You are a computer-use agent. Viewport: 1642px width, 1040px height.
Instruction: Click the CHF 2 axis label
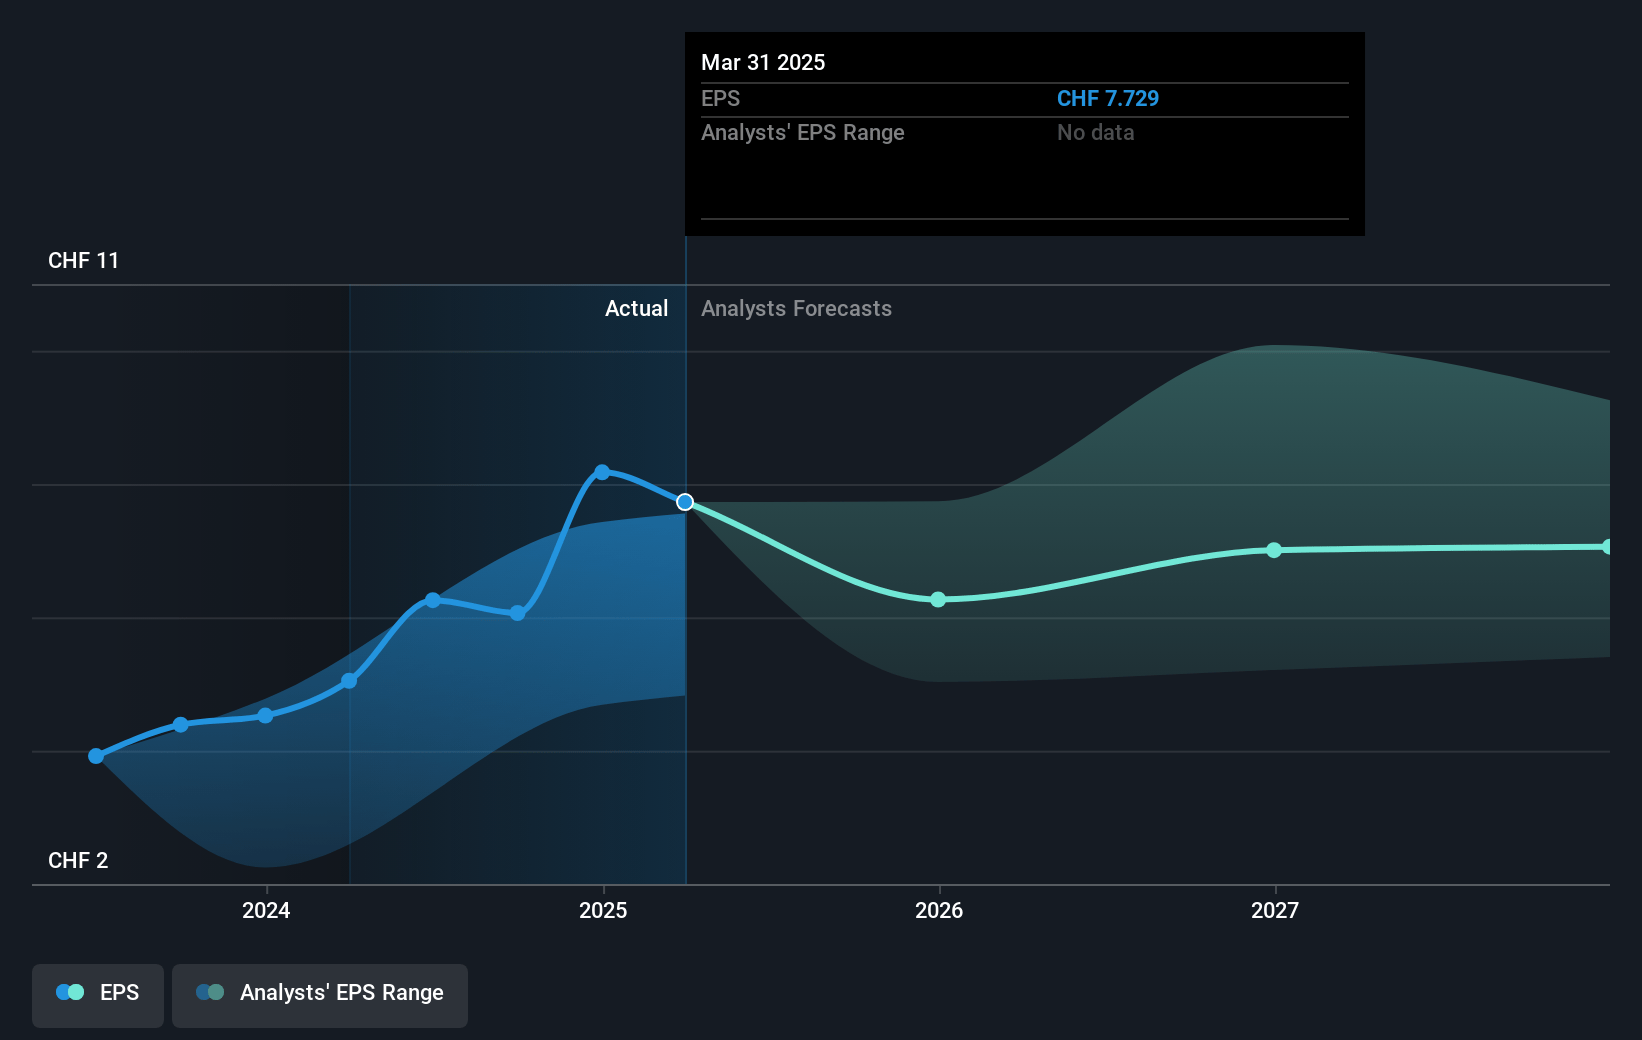pyautogui.click(x=78, y=861)
